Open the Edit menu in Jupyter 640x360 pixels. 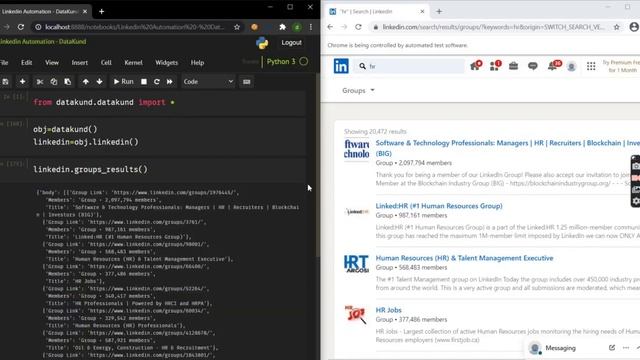(27, 62)
